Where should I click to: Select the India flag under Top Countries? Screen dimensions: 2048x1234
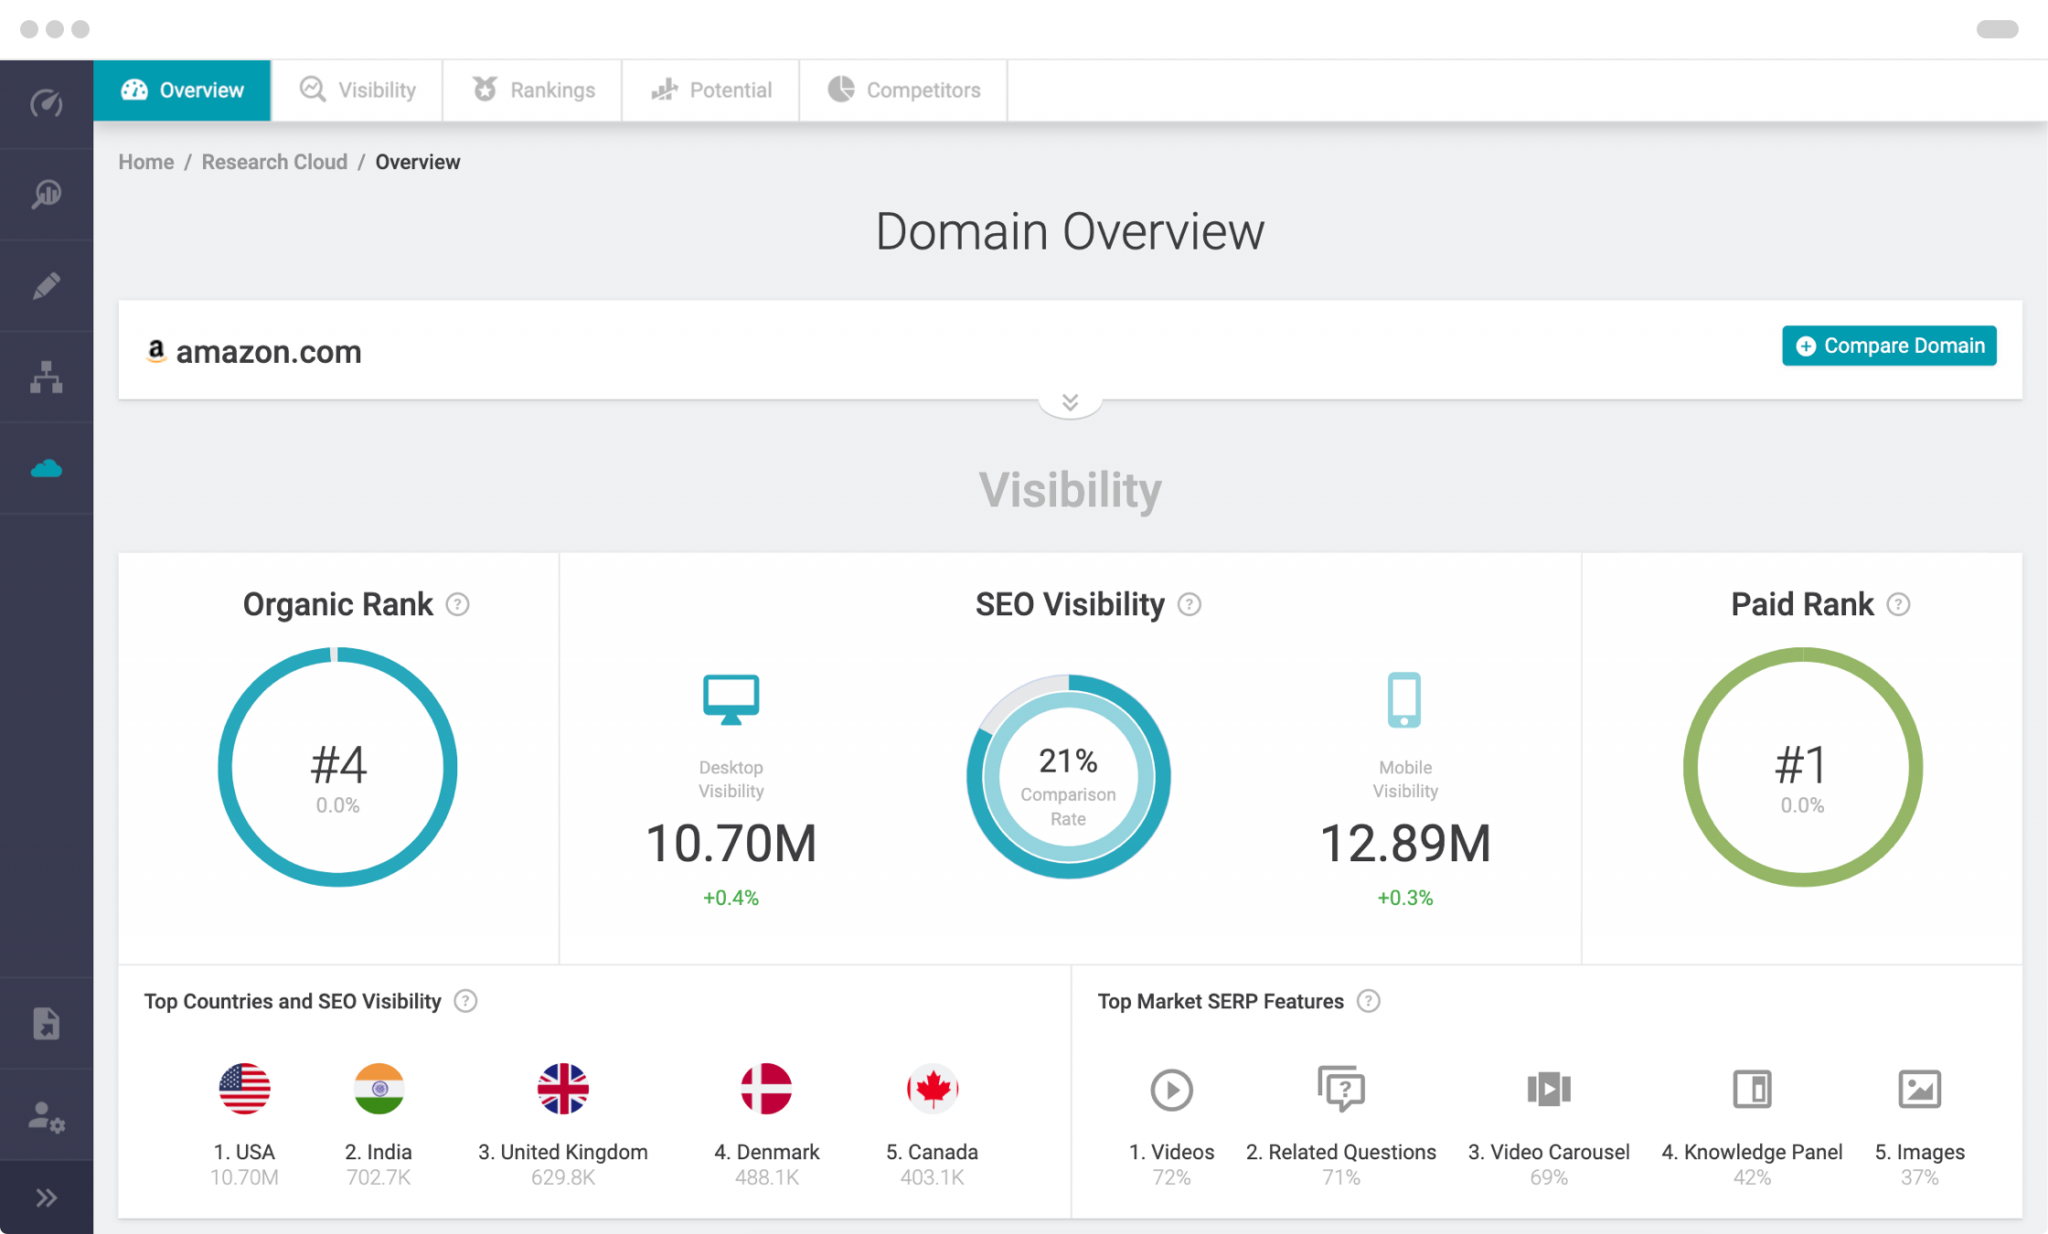pos(379,1089)
